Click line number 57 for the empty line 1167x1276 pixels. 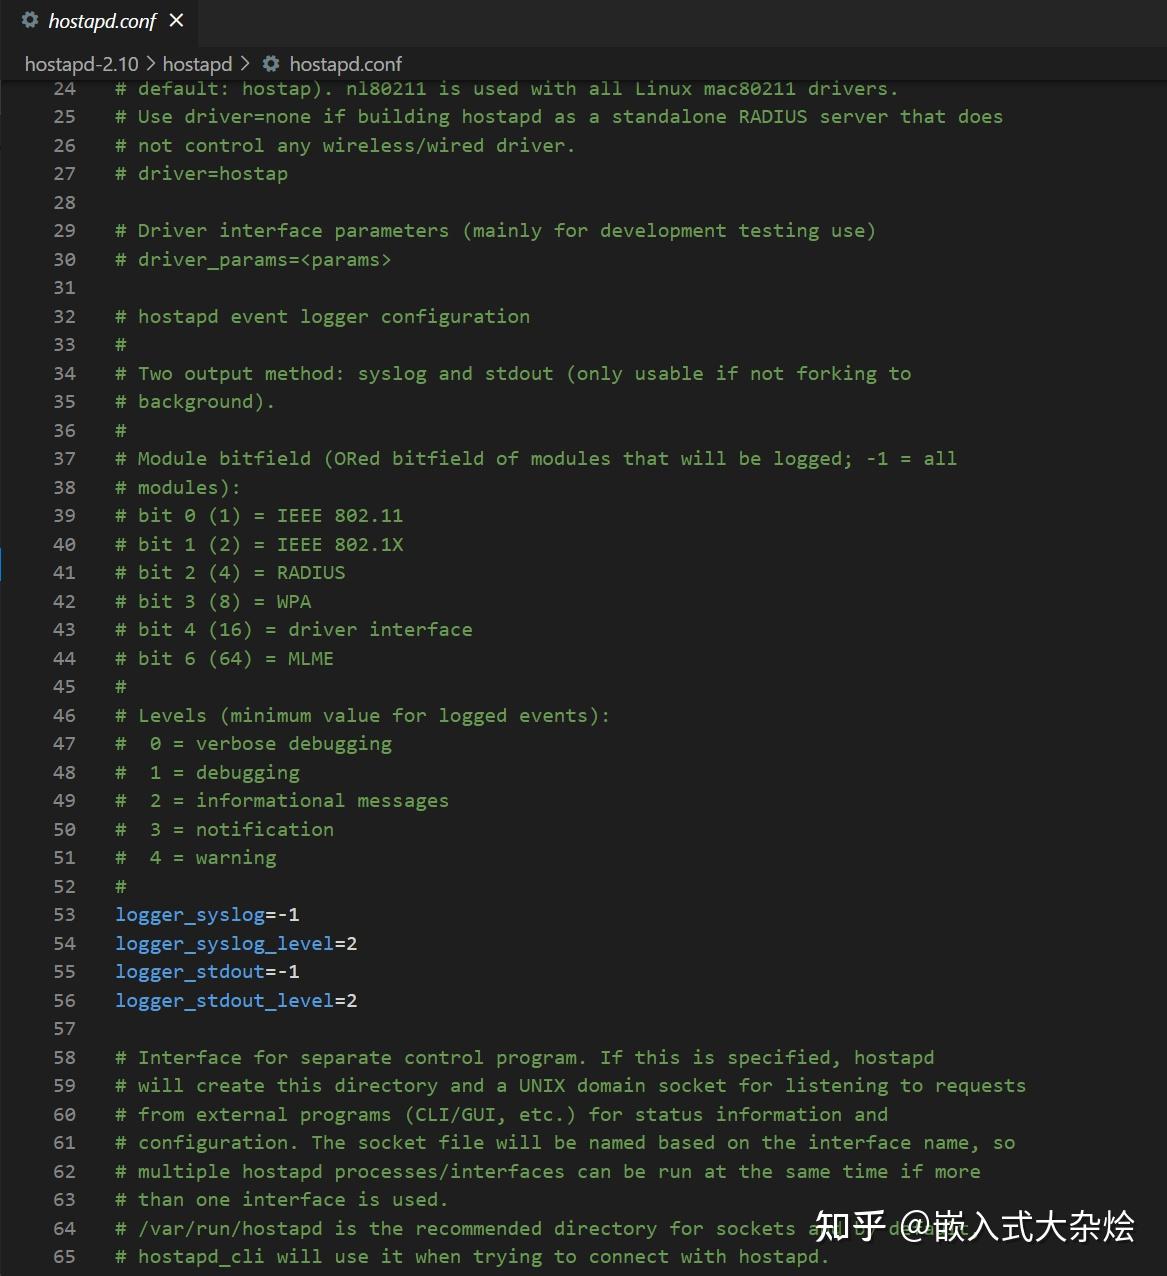(x=64, y=1029)
